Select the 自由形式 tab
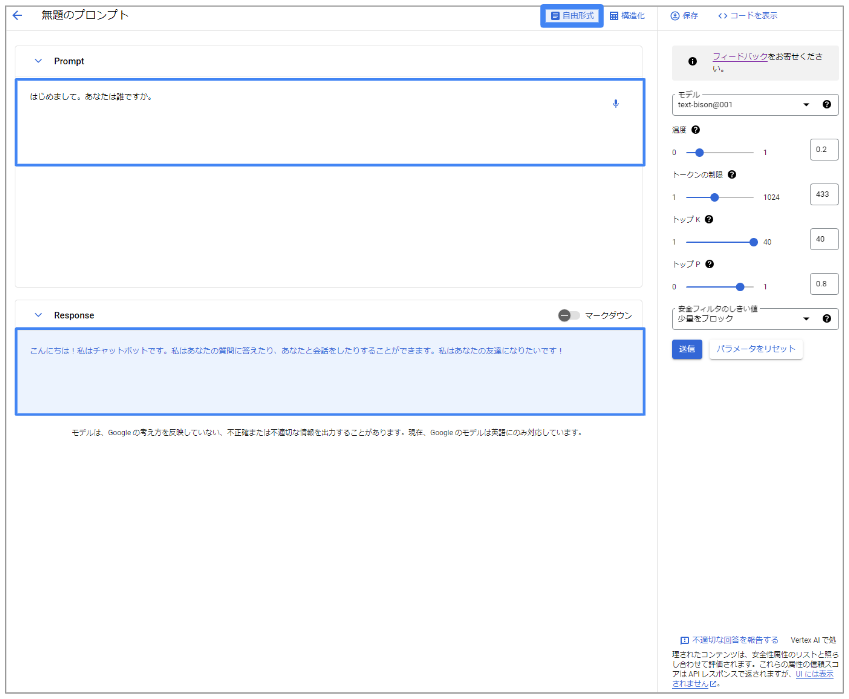The width and height of the screenshot is (849, 699). pos(572,16)
